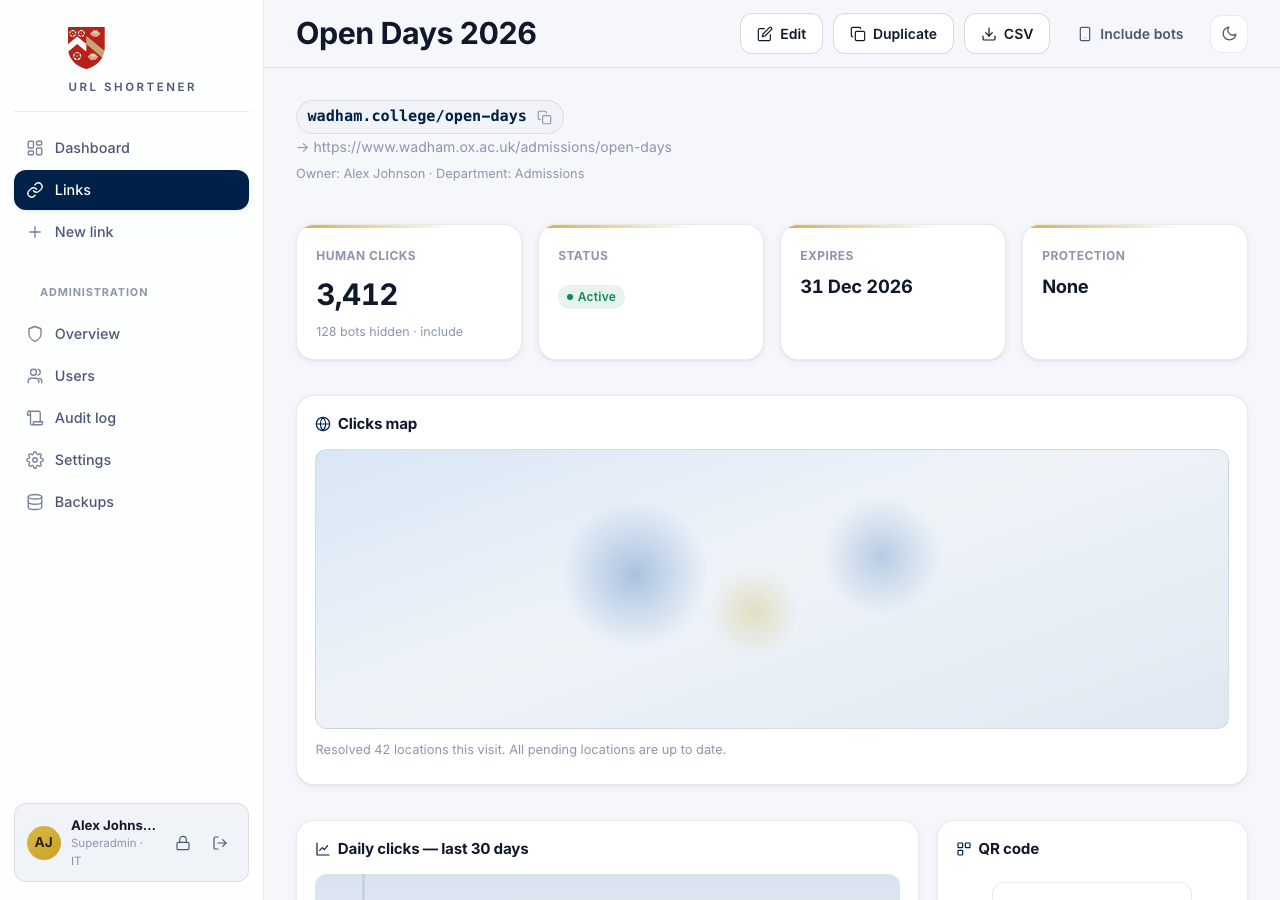Open the Dashboard page
1280x900 pixels.
[131, 148]
